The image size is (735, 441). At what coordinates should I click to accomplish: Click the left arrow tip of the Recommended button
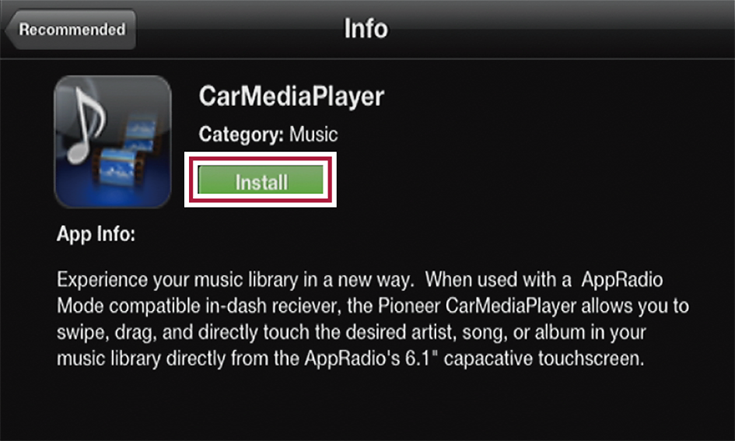pos(10,30)
